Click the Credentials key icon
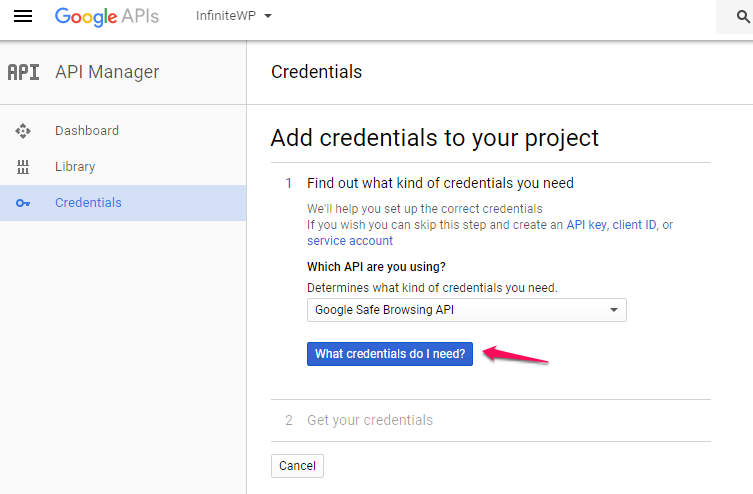This screenshot has width=753, height=494. [23, 203]
